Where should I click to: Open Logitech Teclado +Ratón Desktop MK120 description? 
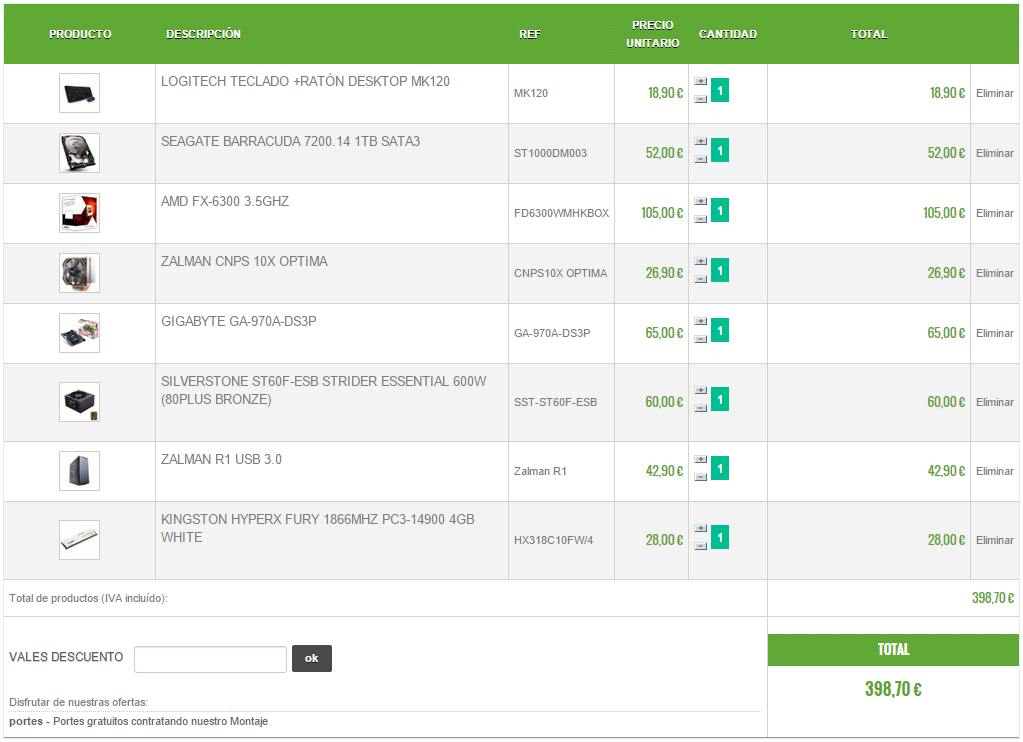tap(305, 82)
